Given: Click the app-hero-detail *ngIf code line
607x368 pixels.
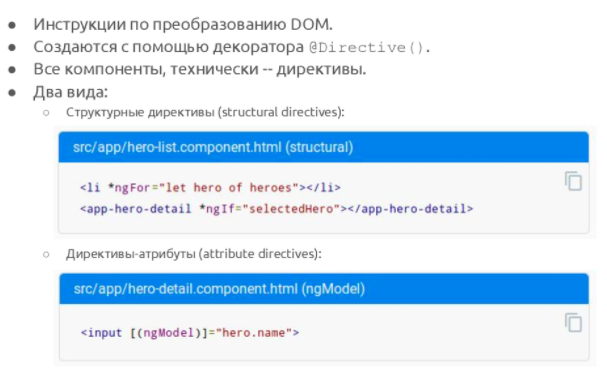Looking at the screenshot, I should 276,209.
